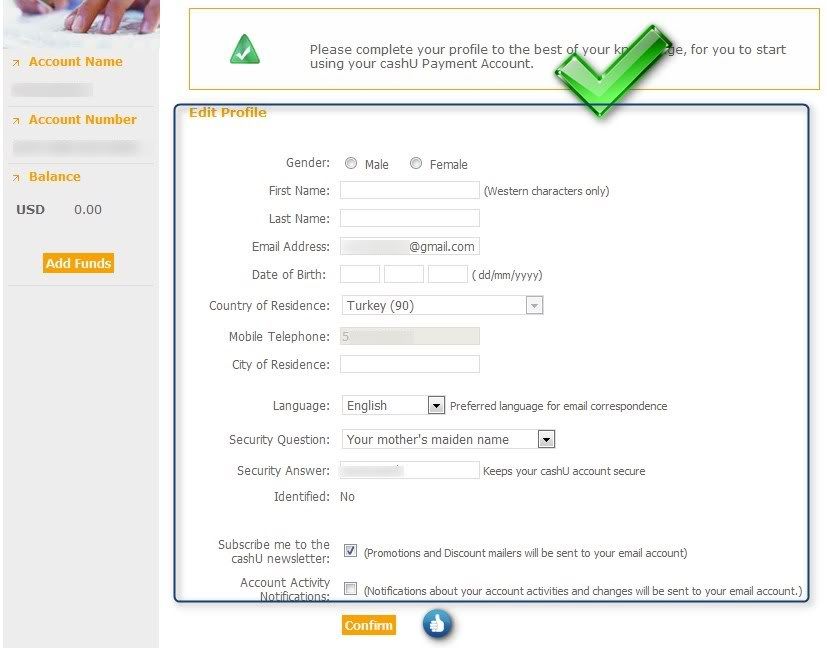This screenshot has height=648, width=827.
Task: Click the Account Name sidebar heading
Action: (75, 62)
